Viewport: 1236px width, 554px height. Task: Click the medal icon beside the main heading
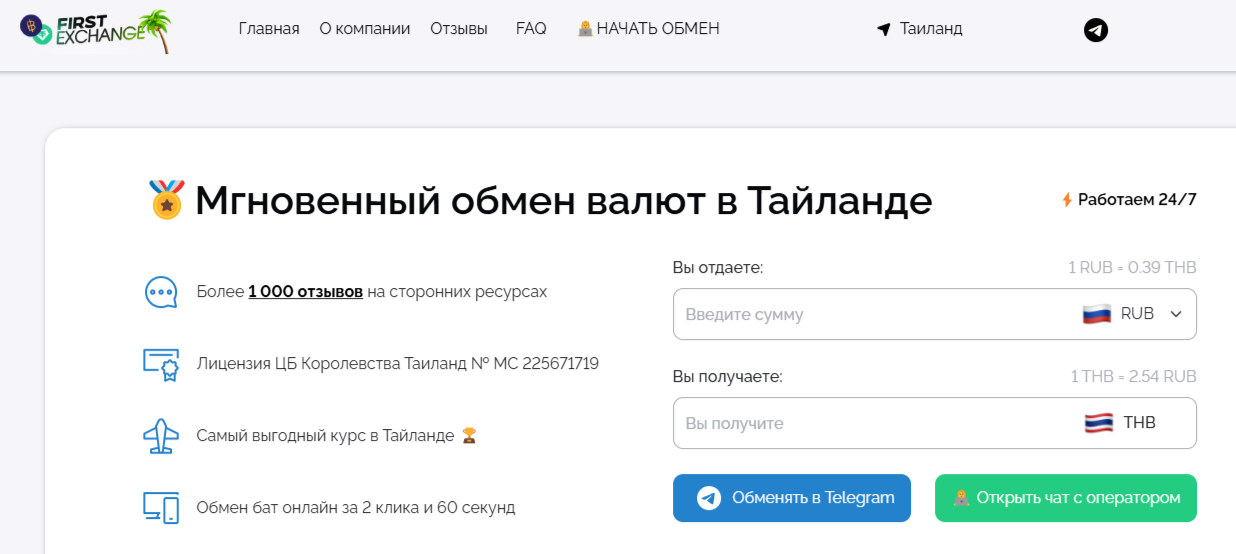[x=167, y=200]
